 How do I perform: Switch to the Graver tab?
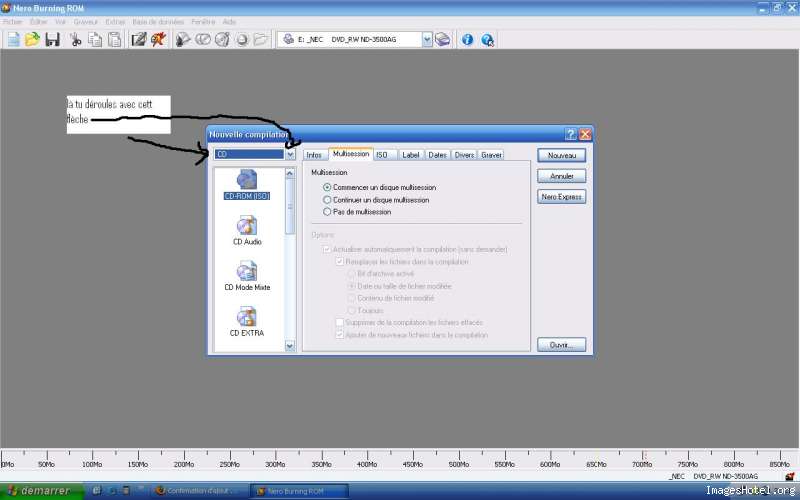pyautogui.click(x=491, y=155)
